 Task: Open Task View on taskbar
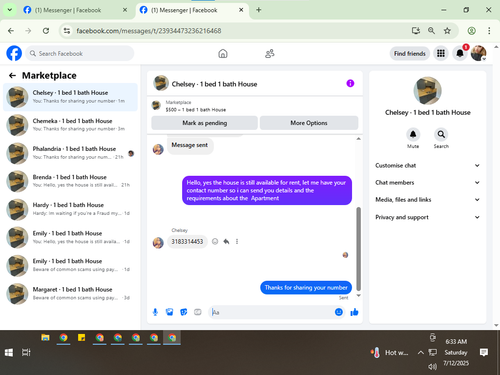click(26, 352)
